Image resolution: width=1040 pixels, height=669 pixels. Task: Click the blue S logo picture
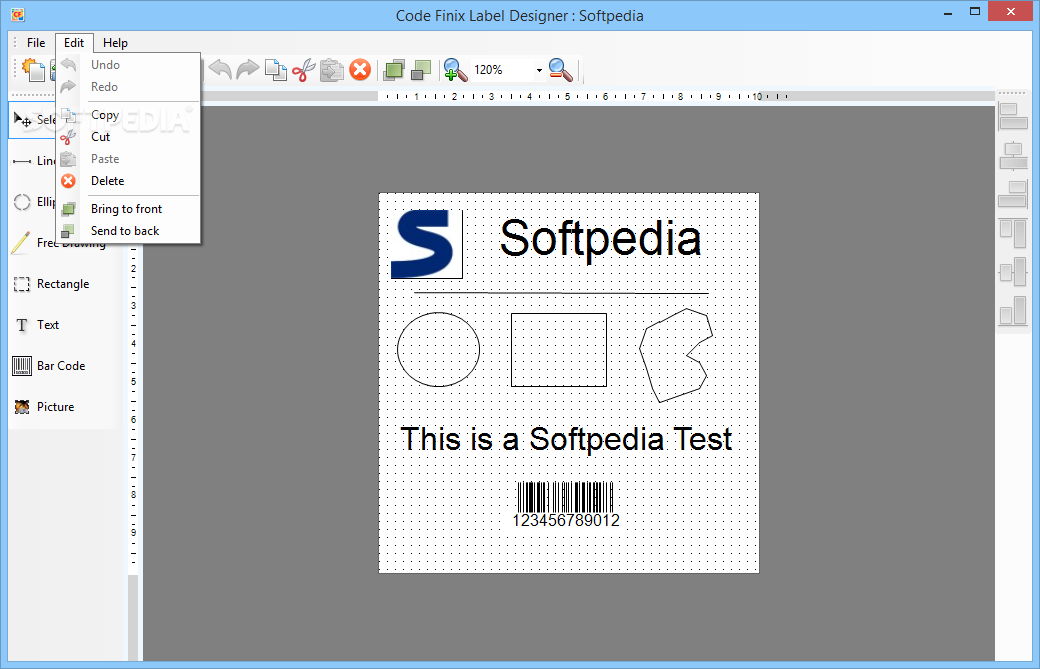point(426,244)
